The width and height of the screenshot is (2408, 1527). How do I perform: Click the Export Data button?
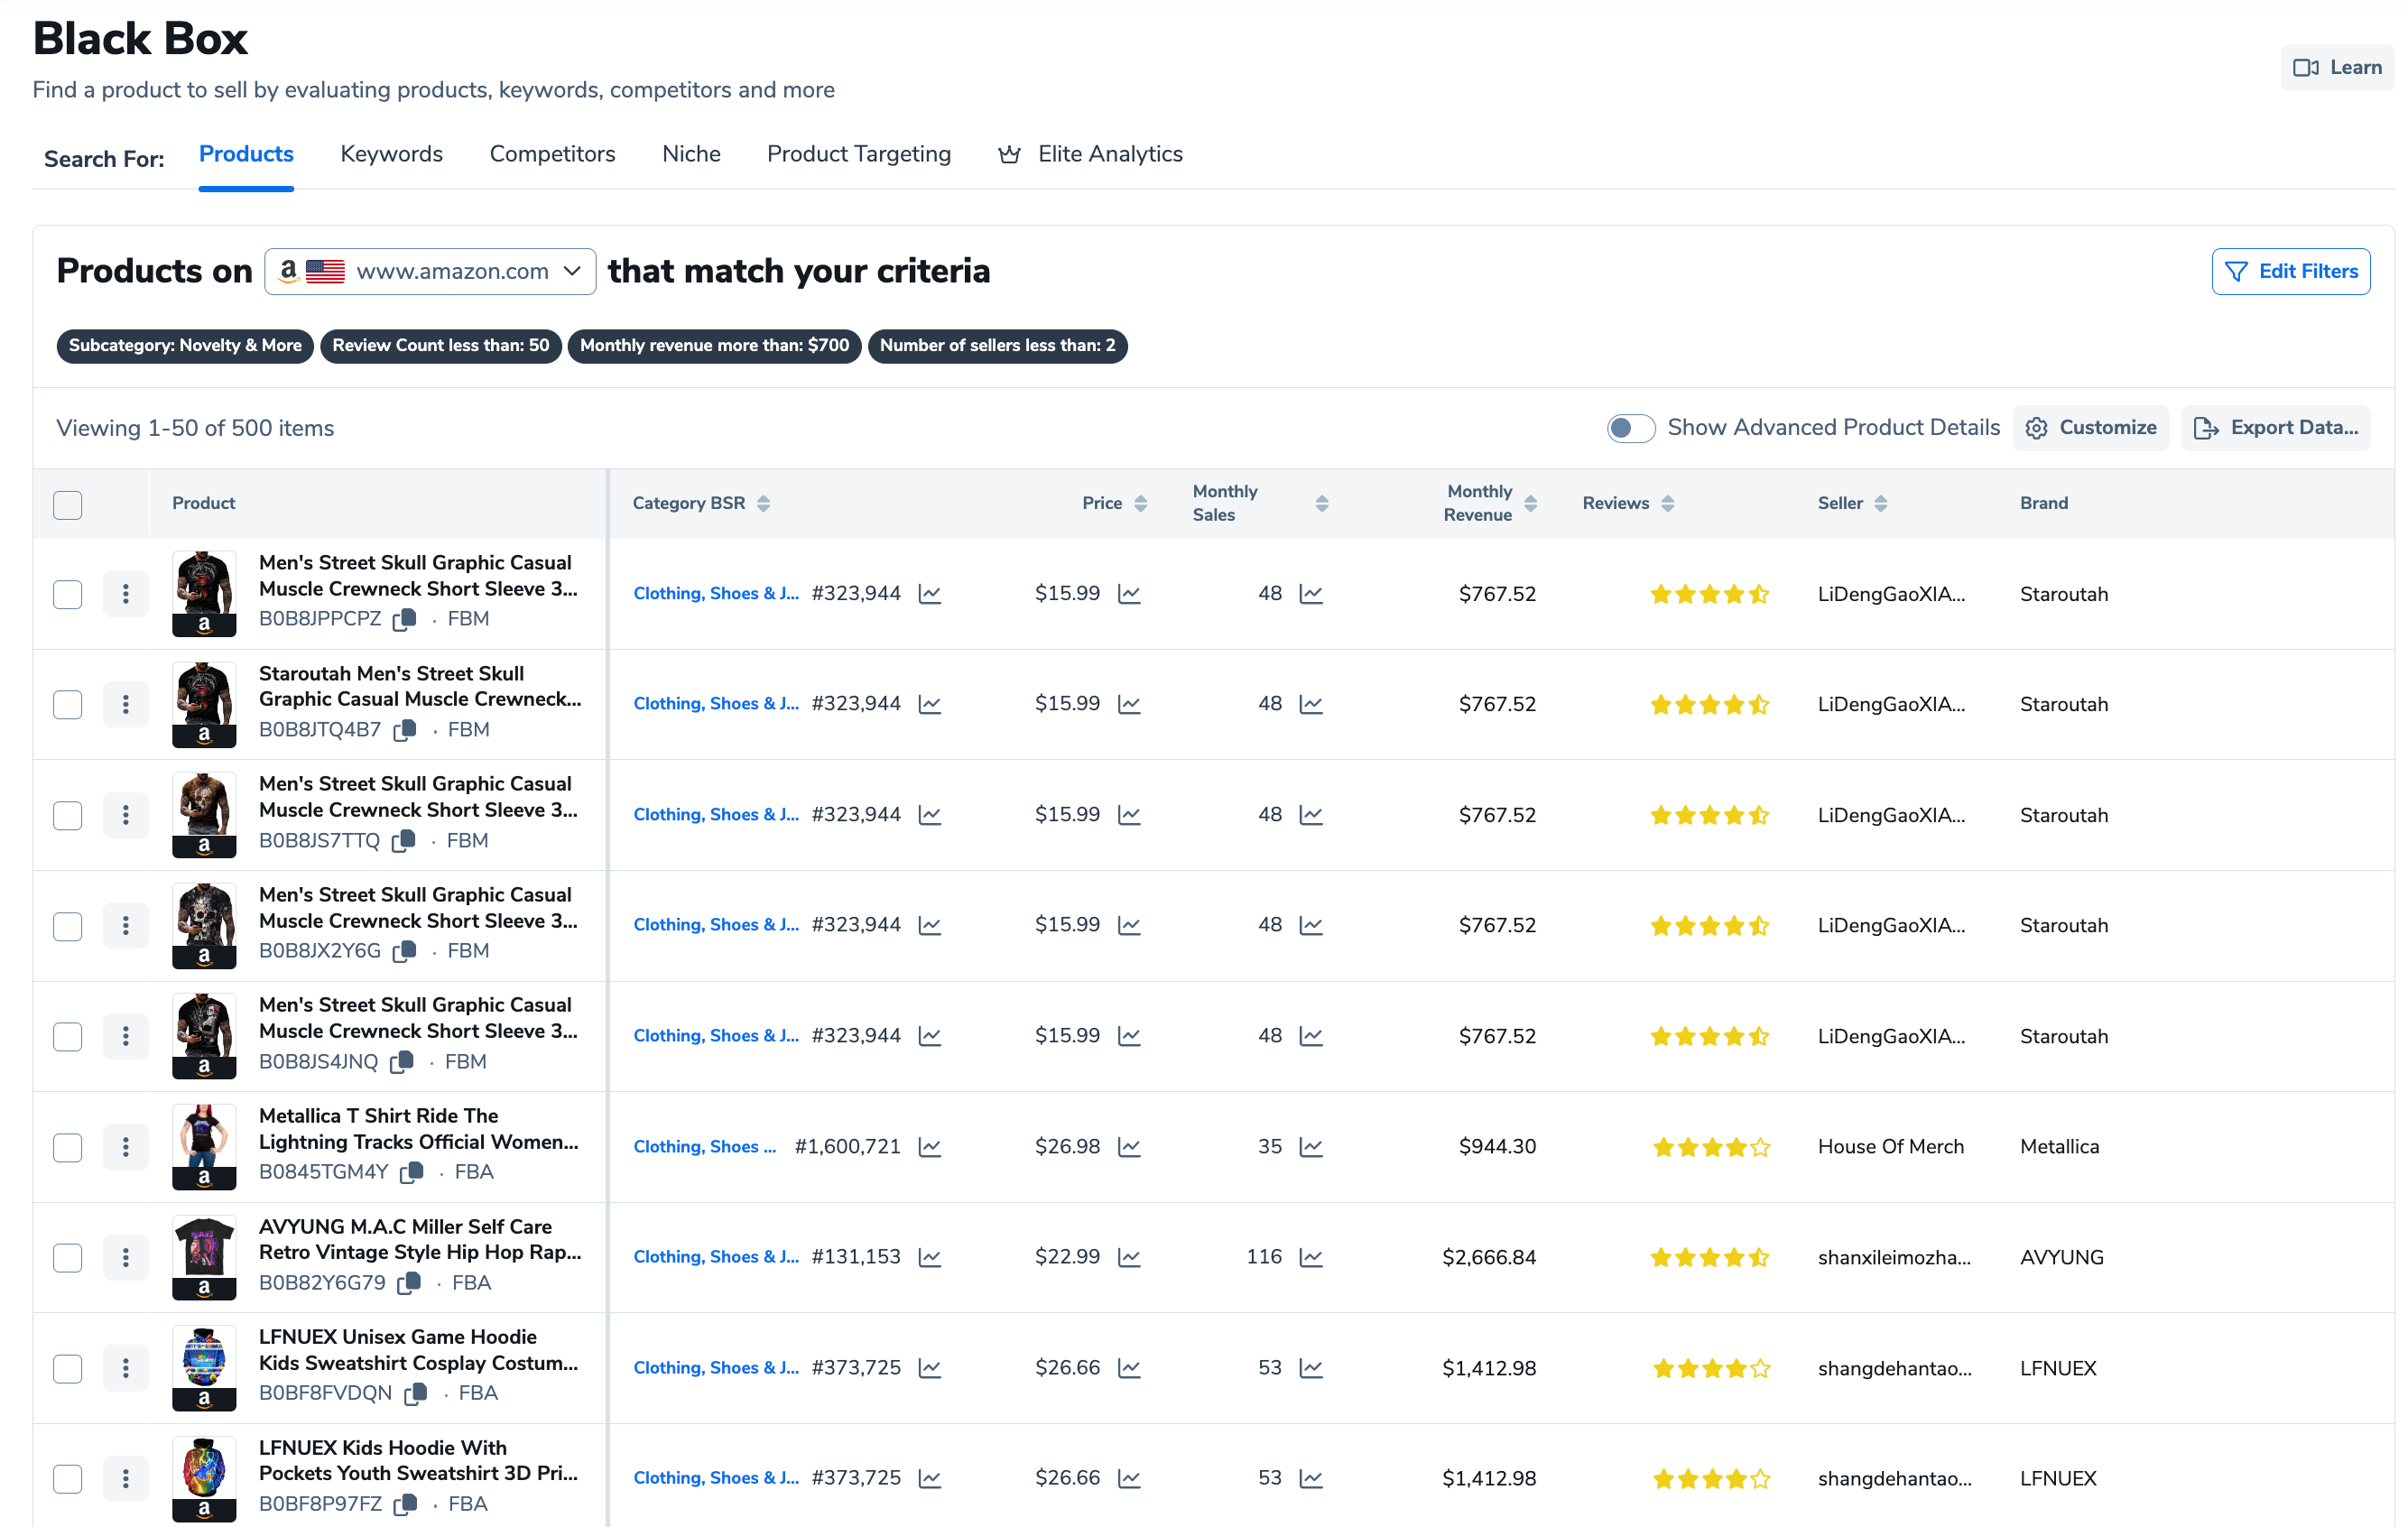[2275, 428]
